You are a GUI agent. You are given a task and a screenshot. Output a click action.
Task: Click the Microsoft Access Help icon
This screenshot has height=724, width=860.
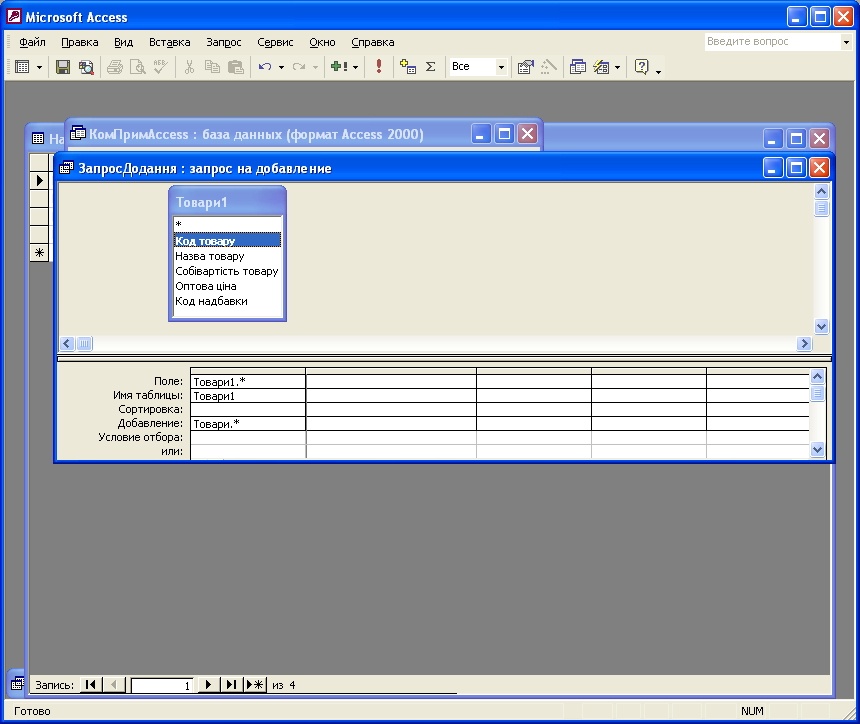pos(641,67)
